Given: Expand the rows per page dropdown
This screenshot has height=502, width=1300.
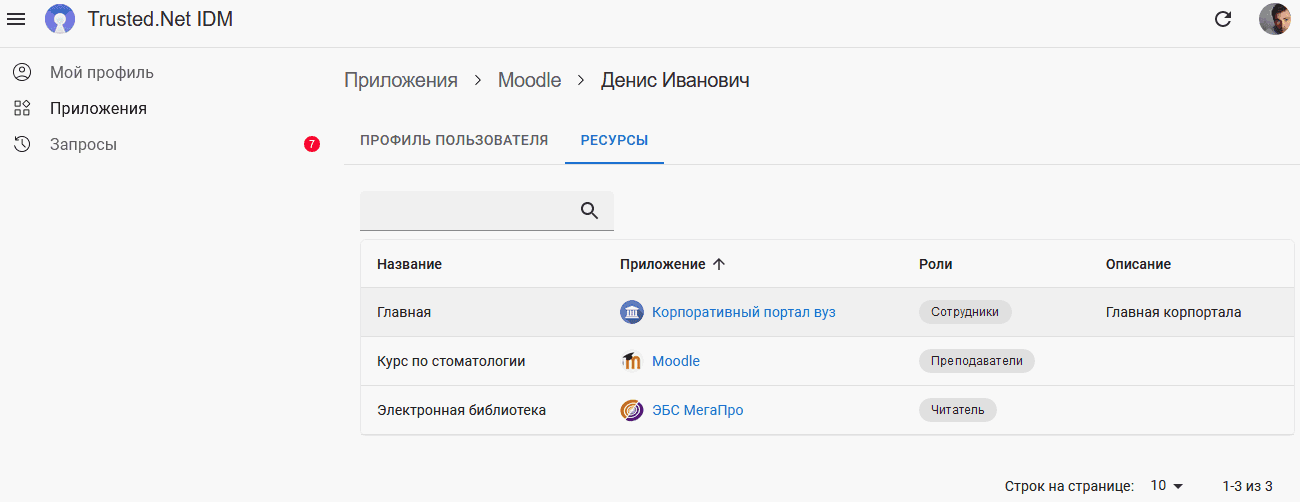Looking at the screenshot, I should coord(1166,485).
